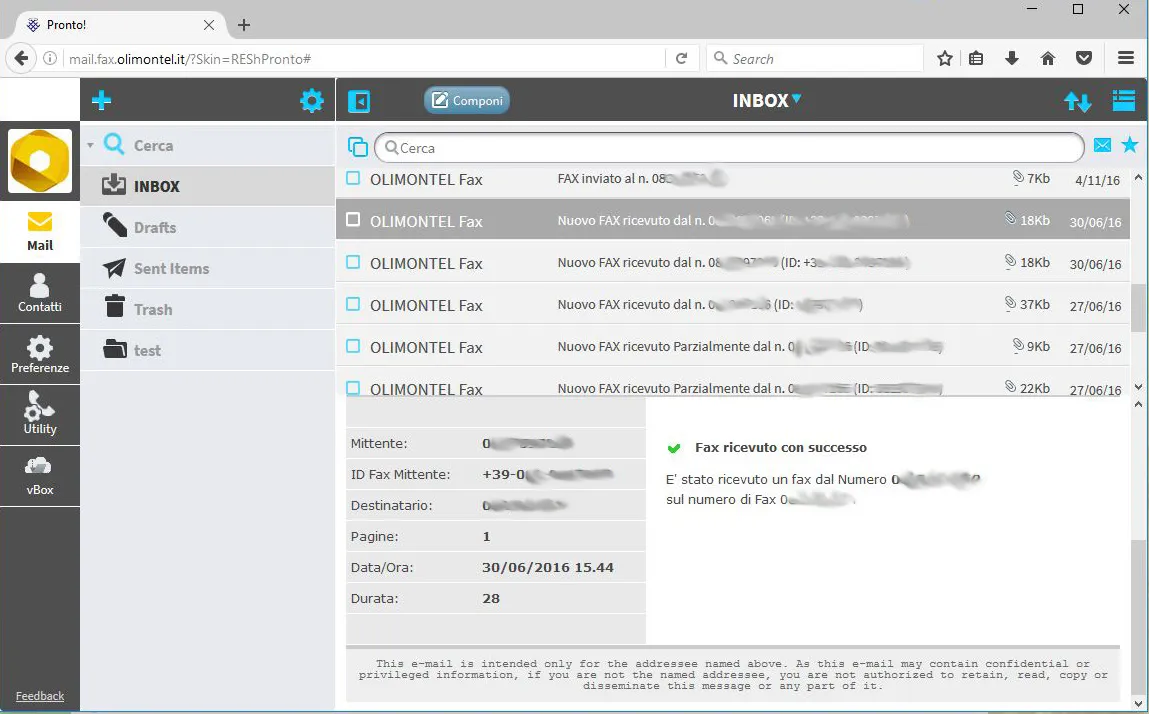Switch to the Contatti section
The width and height of the screenshot is (1149, 714).
40,292
